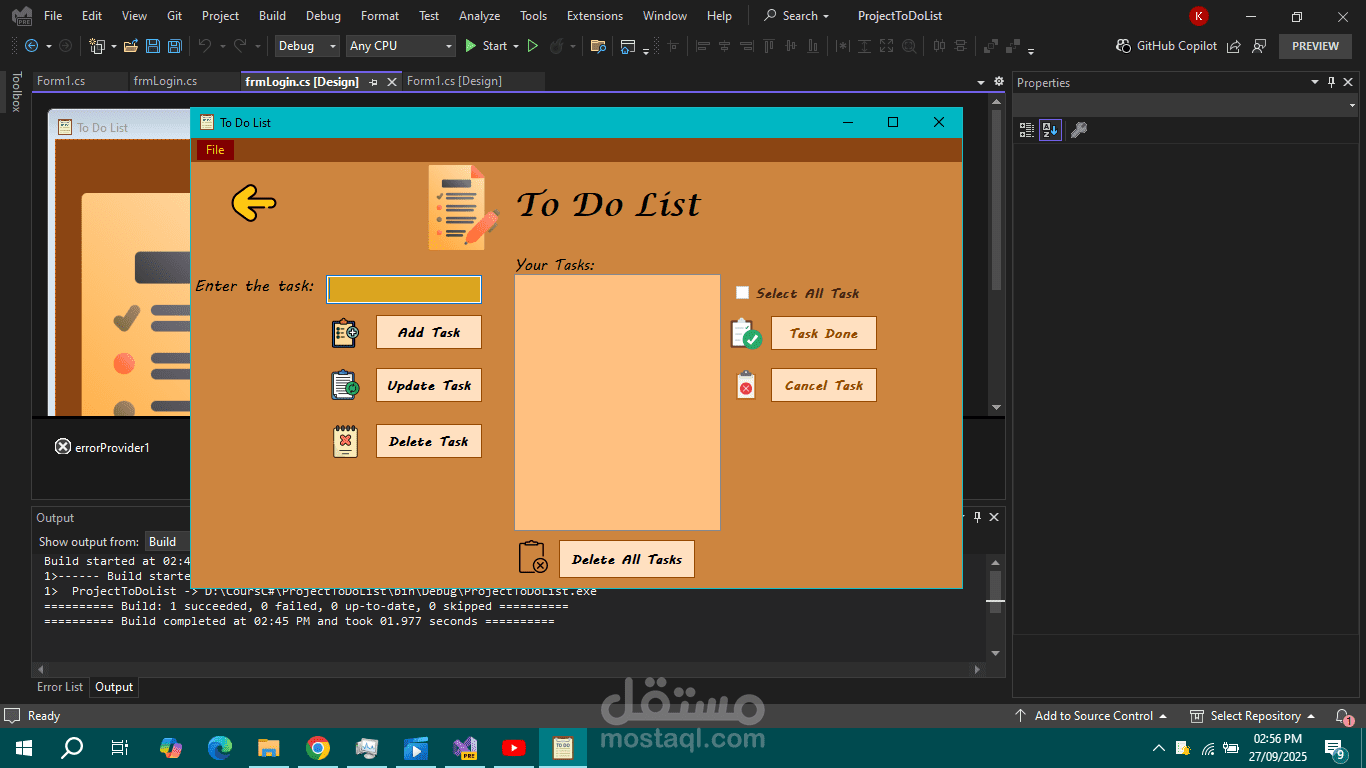Open the Build menu
This screenshot has height=768, width=1366.
[272, 15]
